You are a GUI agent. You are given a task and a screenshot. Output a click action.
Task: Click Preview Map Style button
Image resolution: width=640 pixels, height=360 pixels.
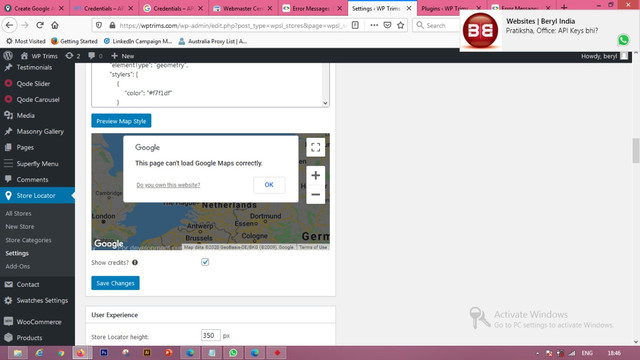coord(121,121)
